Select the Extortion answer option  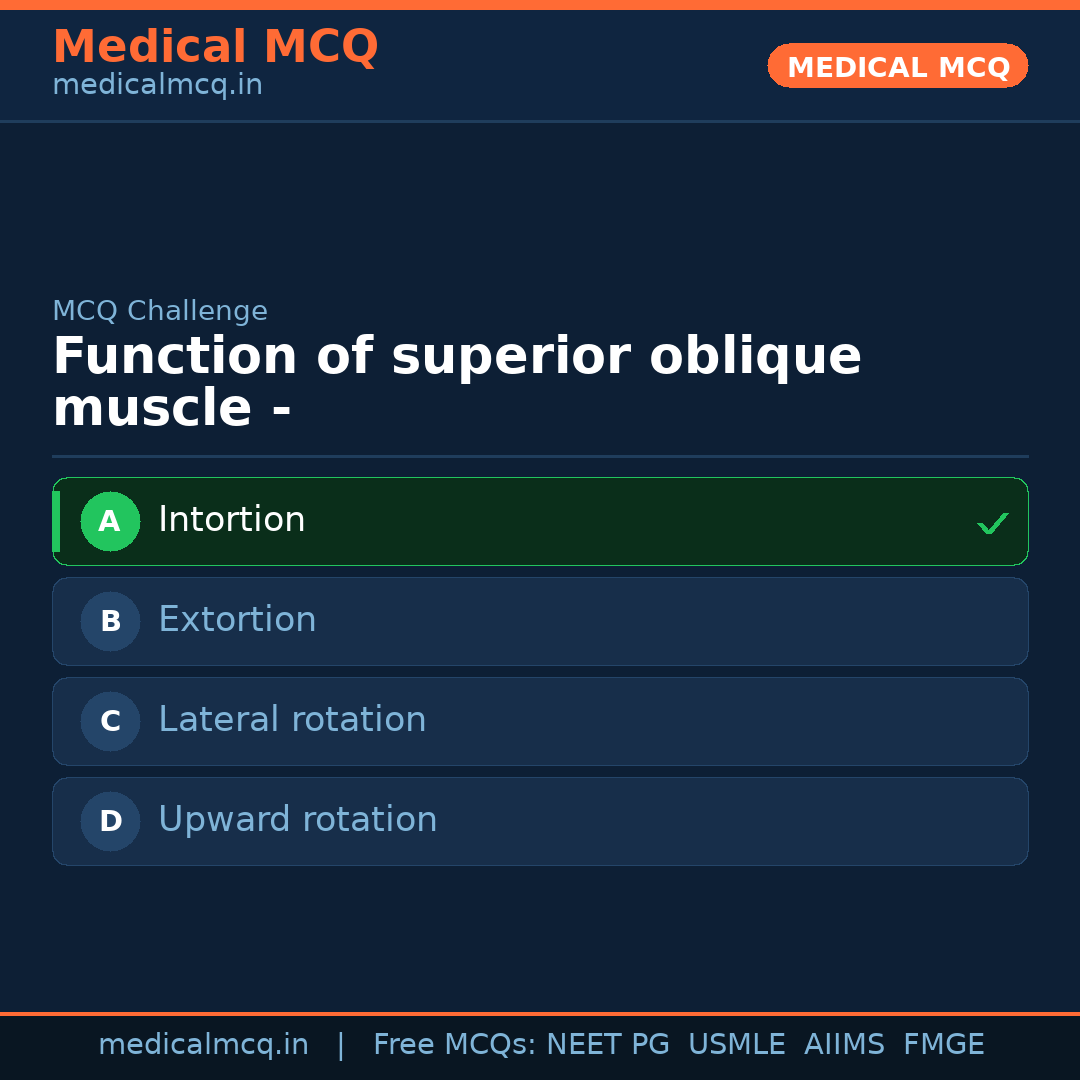click(x=540, y=621)
